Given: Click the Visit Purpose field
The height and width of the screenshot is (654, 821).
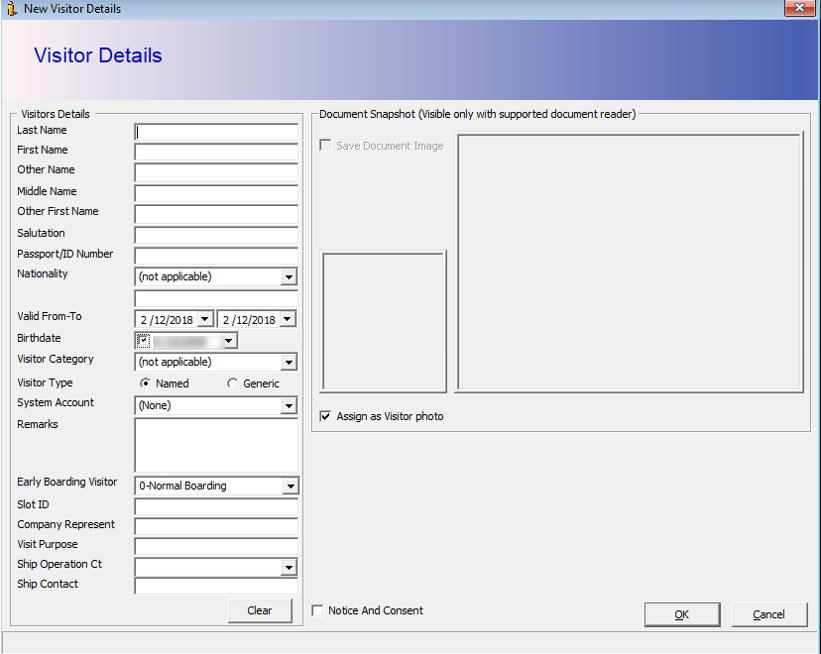Looking at the screenshot, I should (x=216, y=546).
